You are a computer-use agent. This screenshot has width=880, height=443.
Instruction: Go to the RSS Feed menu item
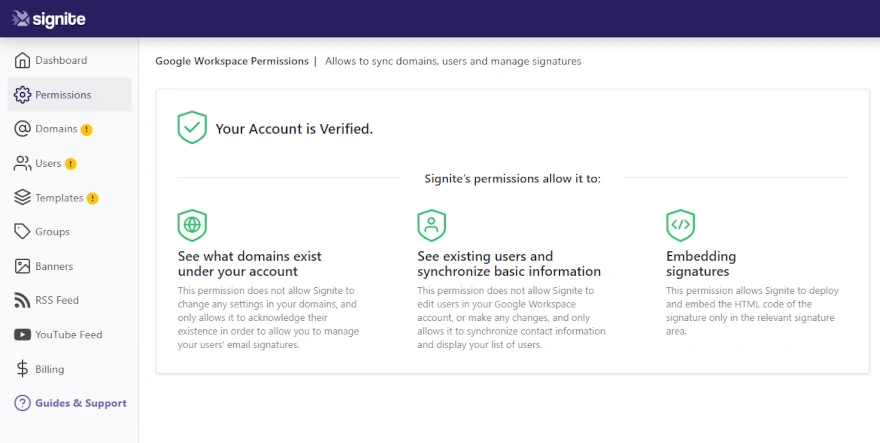pos(70,300)
